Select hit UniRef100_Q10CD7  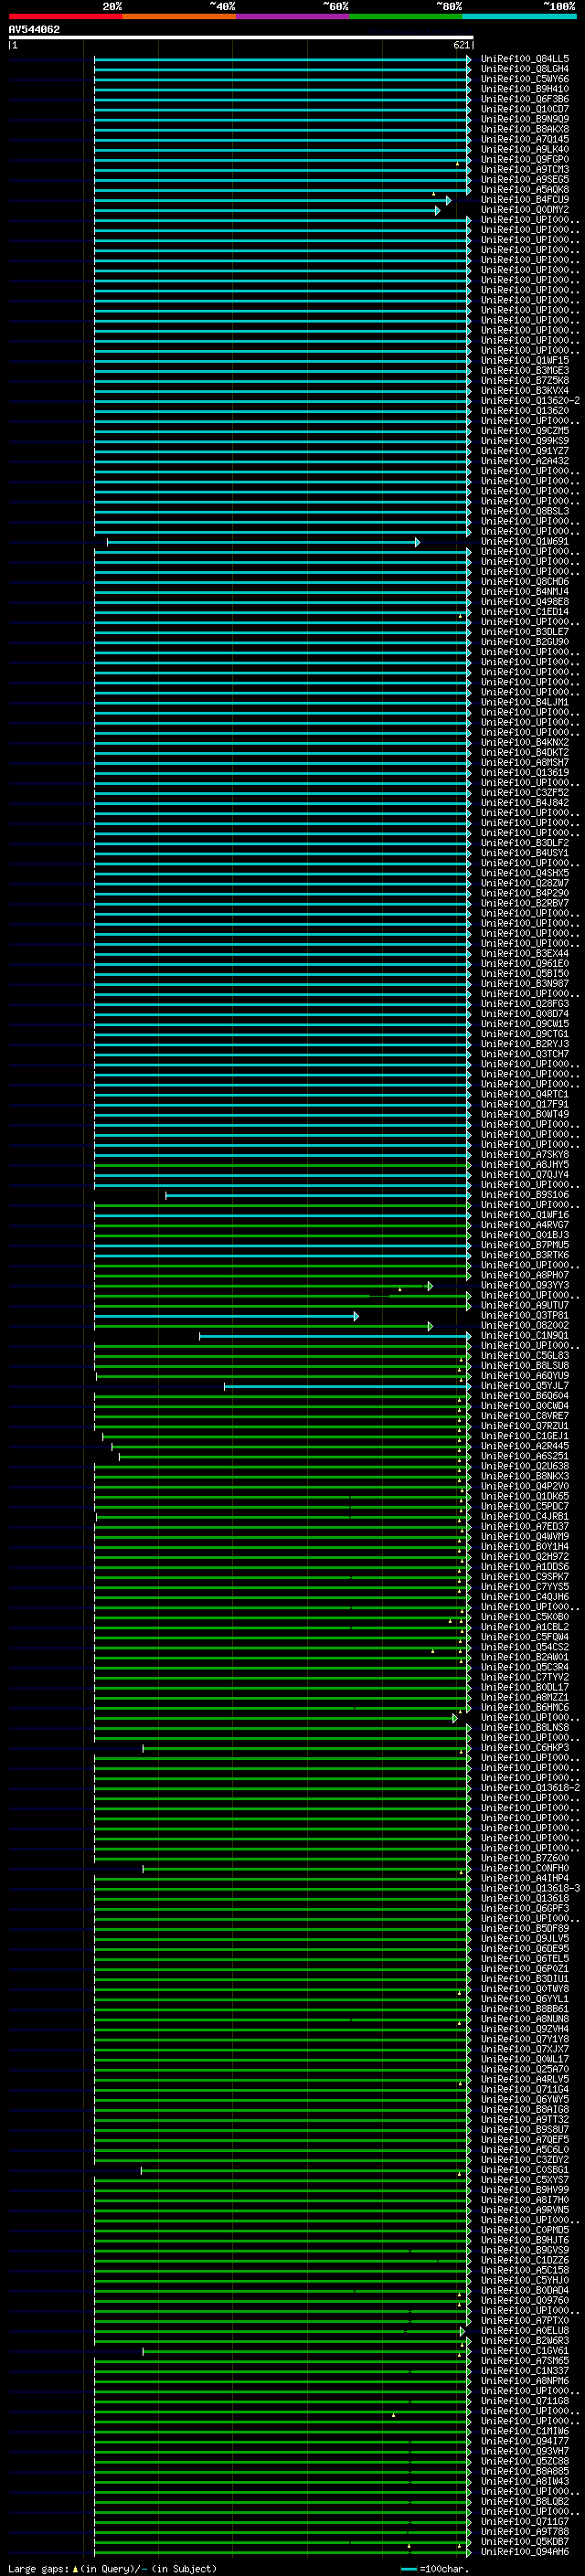point(525,109)
